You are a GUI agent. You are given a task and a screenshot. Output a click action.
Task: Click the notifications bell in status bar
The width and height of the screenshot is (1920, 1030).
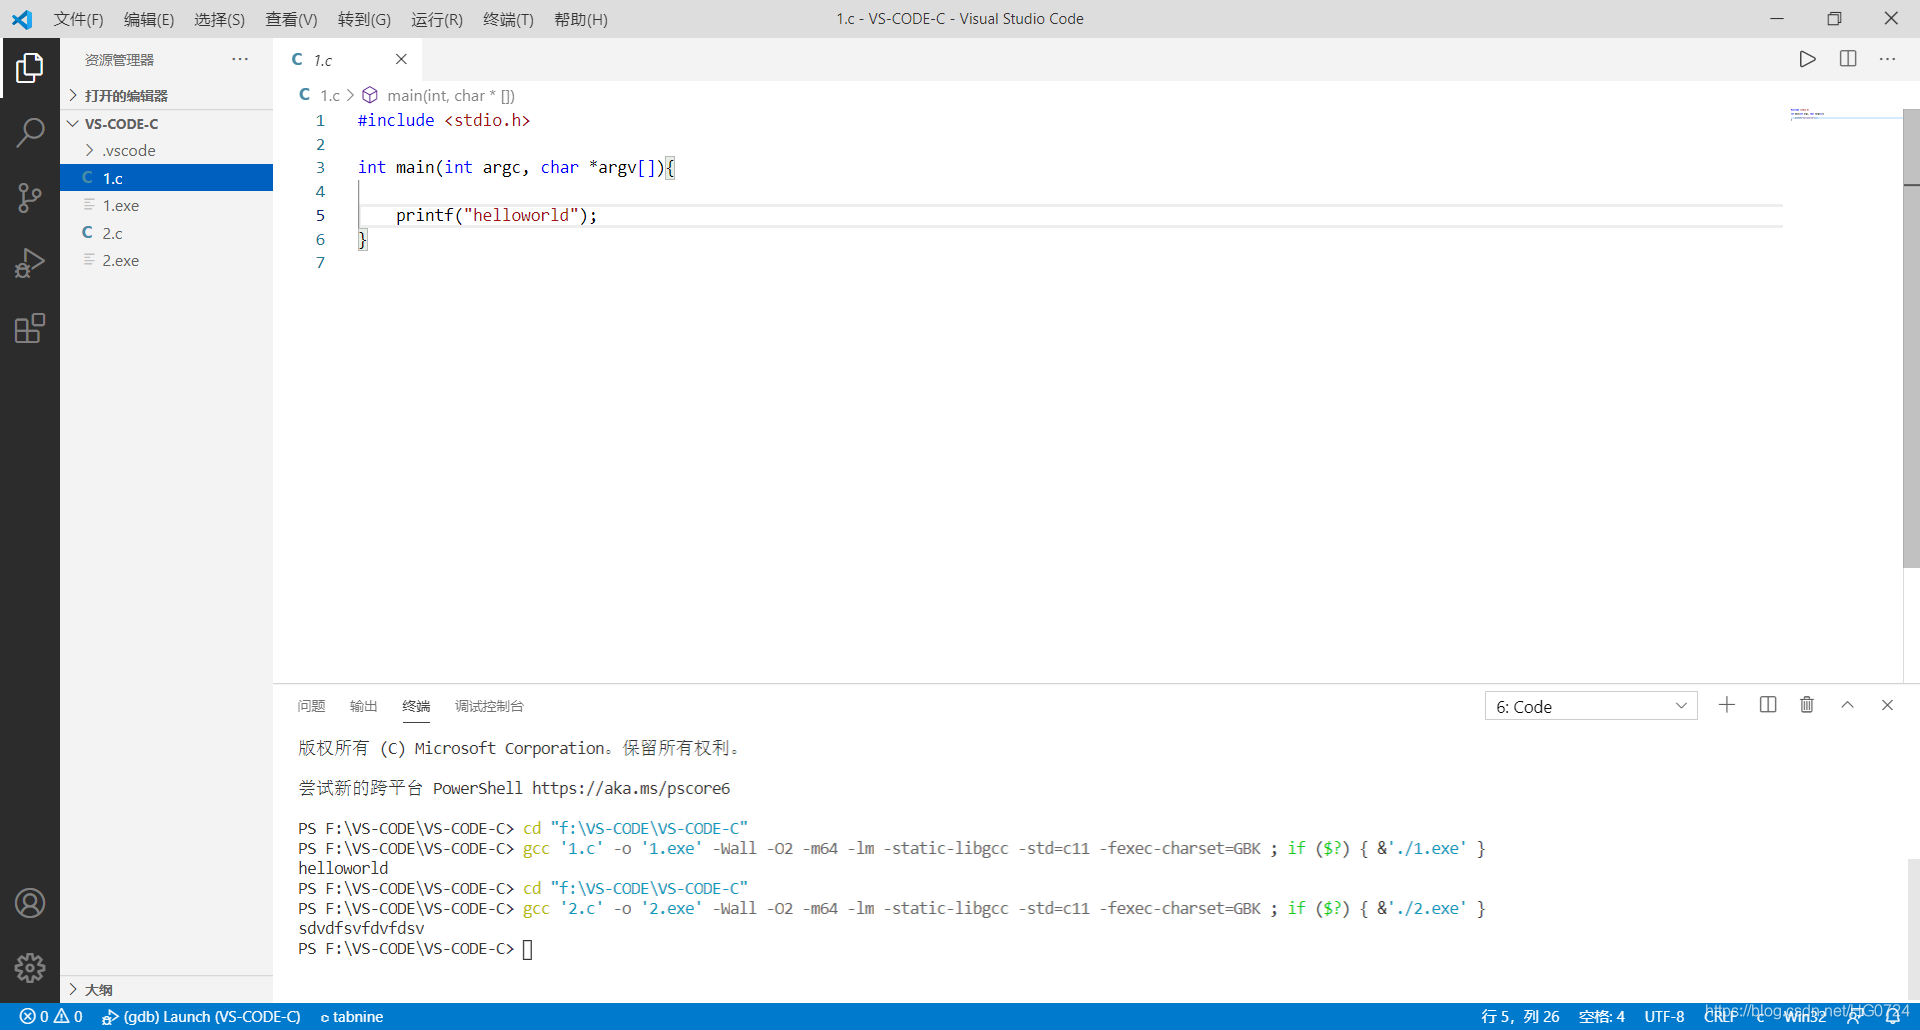[1893, 1016]
